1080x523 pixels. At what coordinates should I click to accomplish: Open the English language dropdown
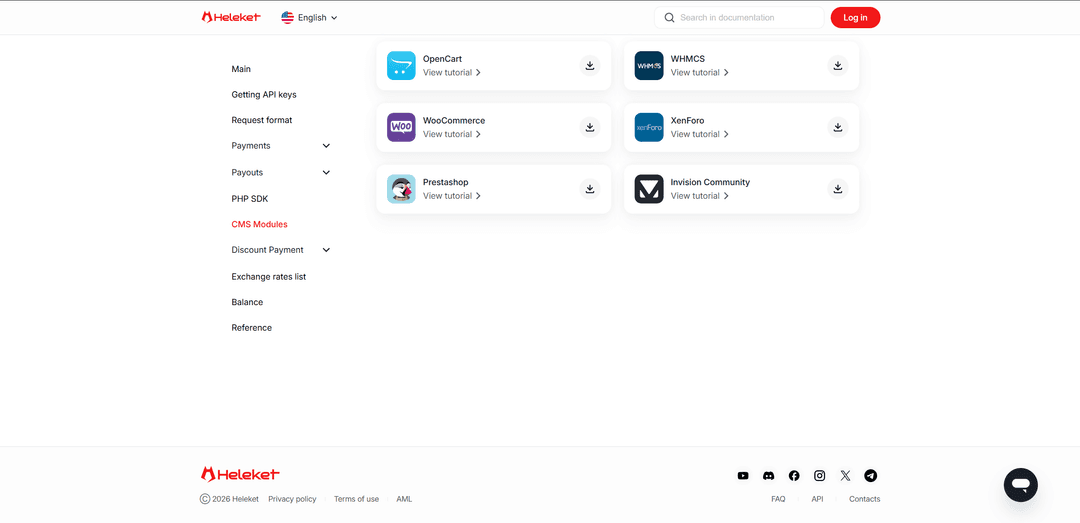310,18
